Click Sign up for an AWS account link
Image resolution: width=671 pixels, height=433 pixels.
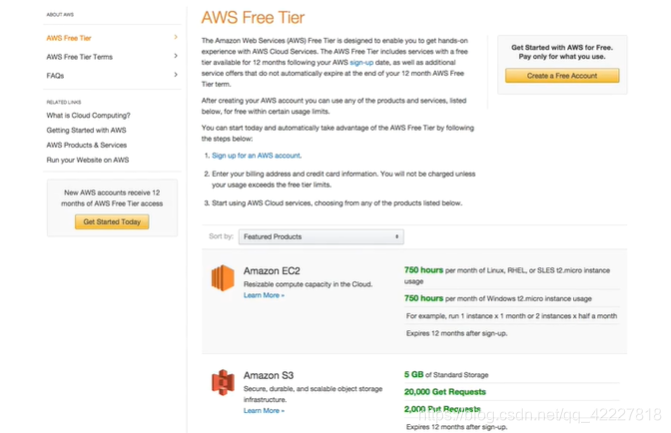(256, 156)
